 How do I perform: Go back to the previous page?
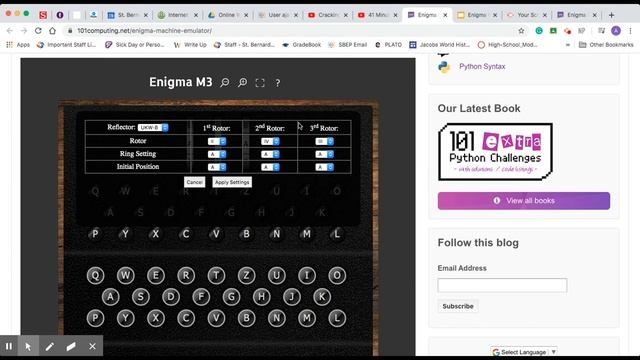10,31
